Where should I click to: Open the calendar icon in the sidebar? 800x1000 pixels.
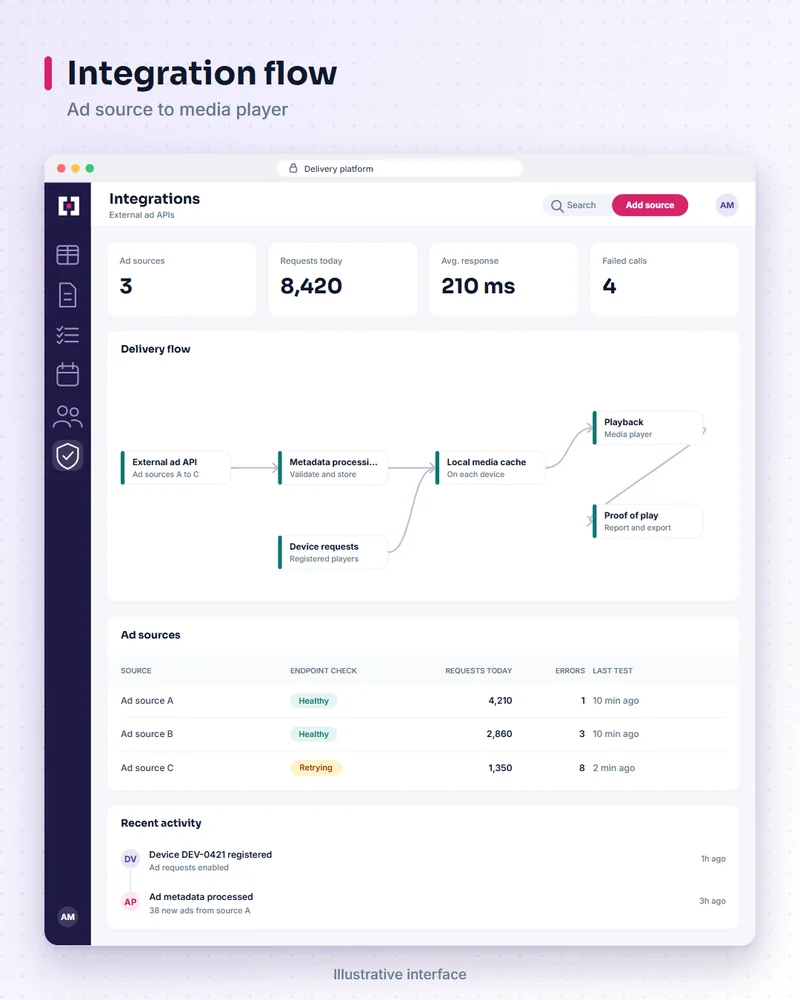(68, 374)
